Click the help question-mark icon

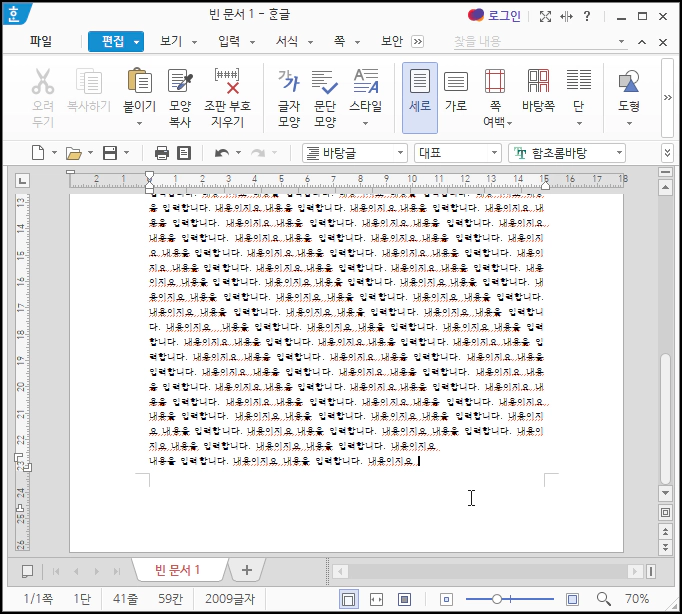point(587,16)
